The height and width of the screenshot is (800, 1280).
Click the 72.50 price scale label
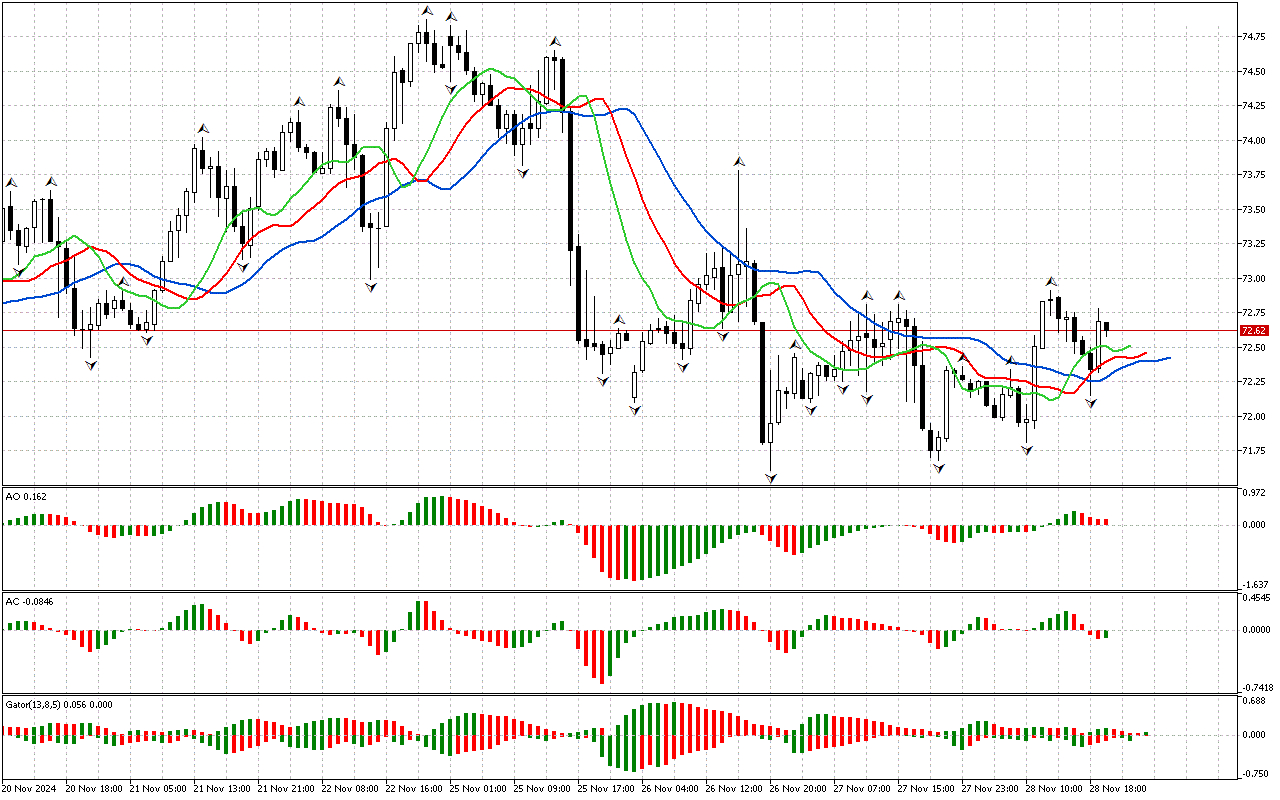(1253, 347)
